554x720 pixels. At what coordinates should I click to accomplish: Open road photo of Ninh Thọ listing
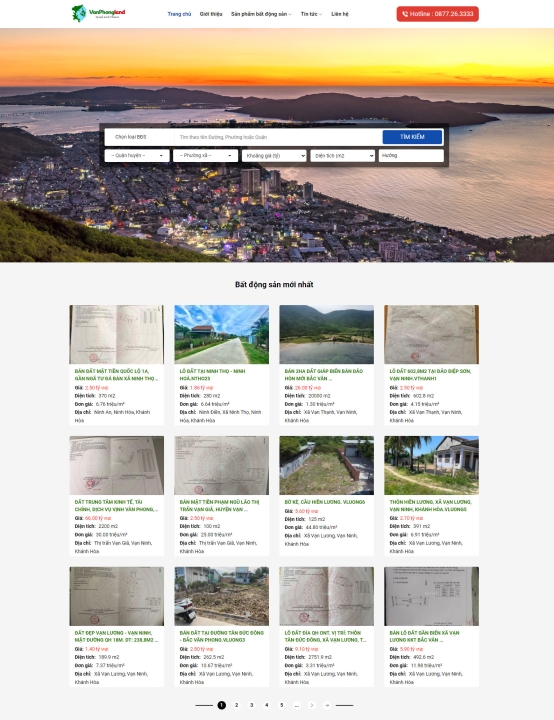(221, 334)
